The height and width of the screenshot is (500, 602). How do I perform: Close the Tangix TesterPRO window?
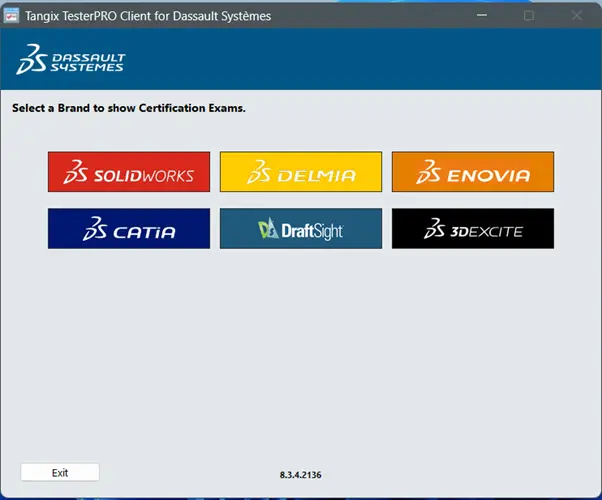point(576,15)
